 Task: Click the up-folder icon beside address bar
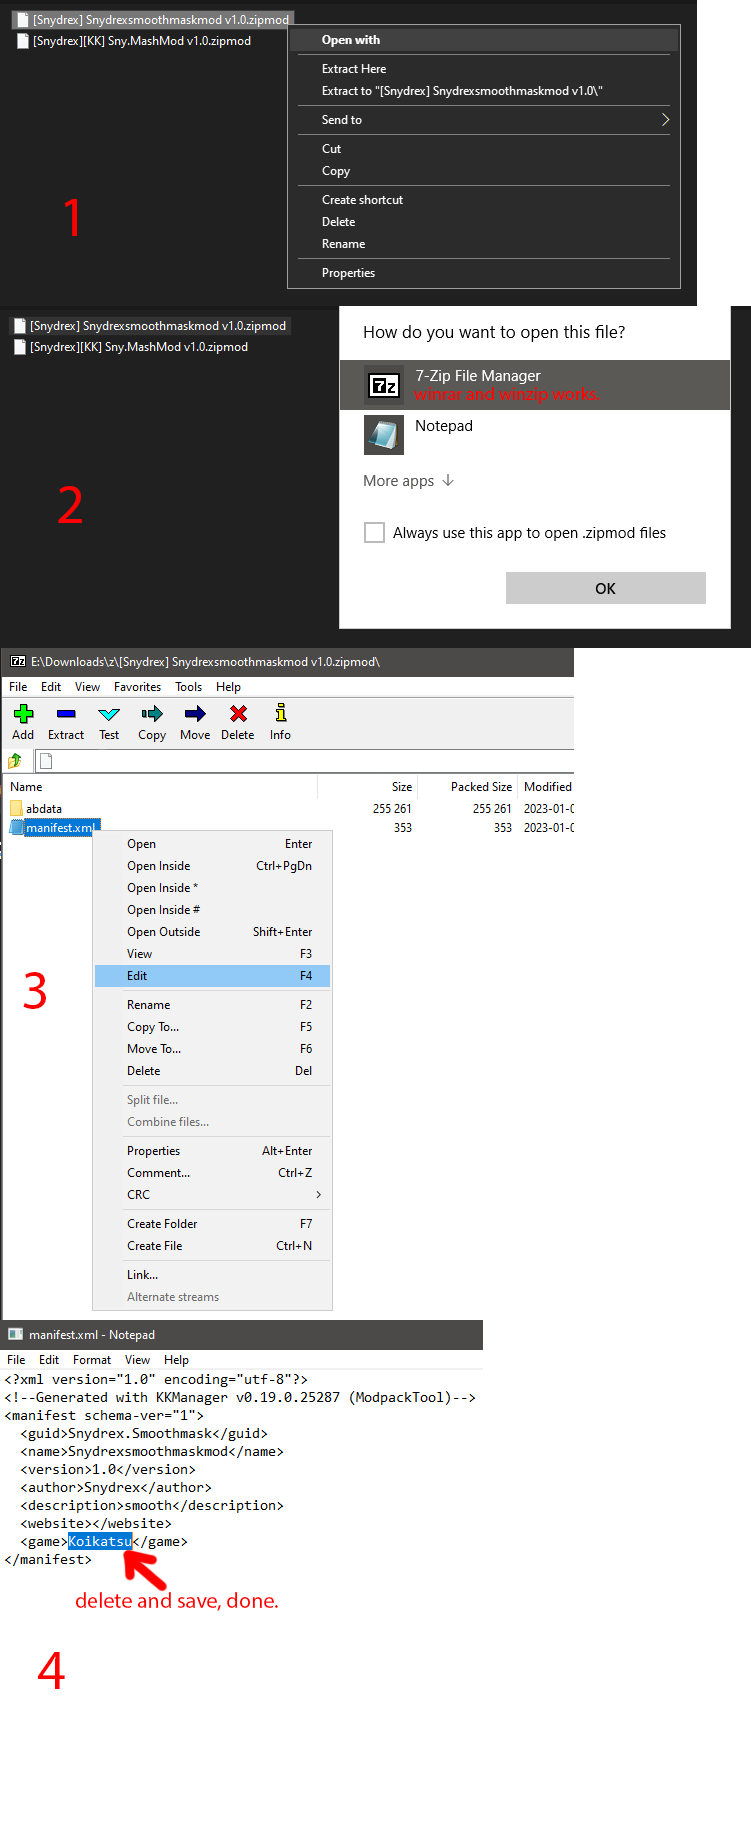tap(15, 761)
